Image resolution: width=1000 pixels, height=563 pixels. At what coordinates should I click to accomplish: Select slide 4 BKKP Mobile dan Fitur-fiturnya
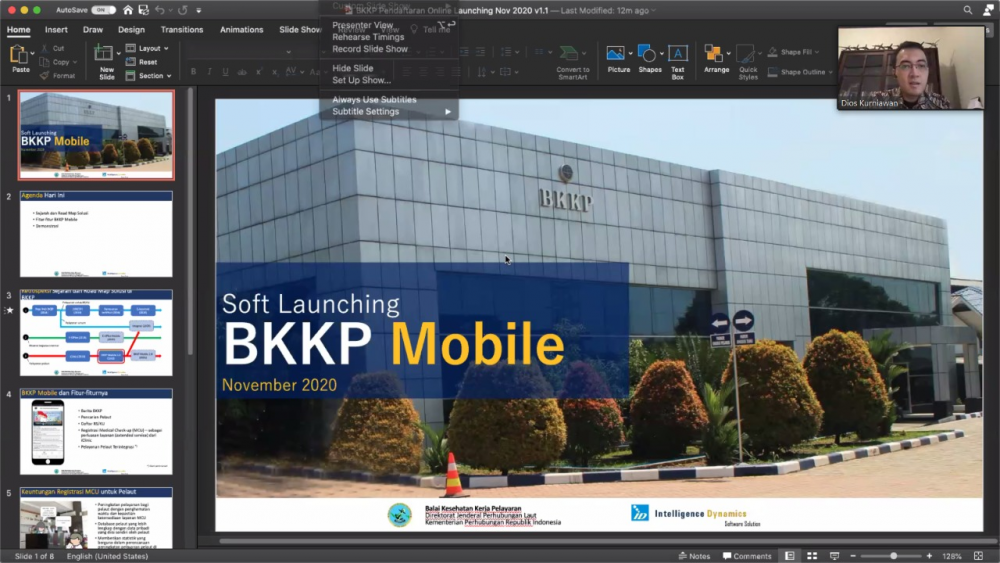click(x=96, y=432)
